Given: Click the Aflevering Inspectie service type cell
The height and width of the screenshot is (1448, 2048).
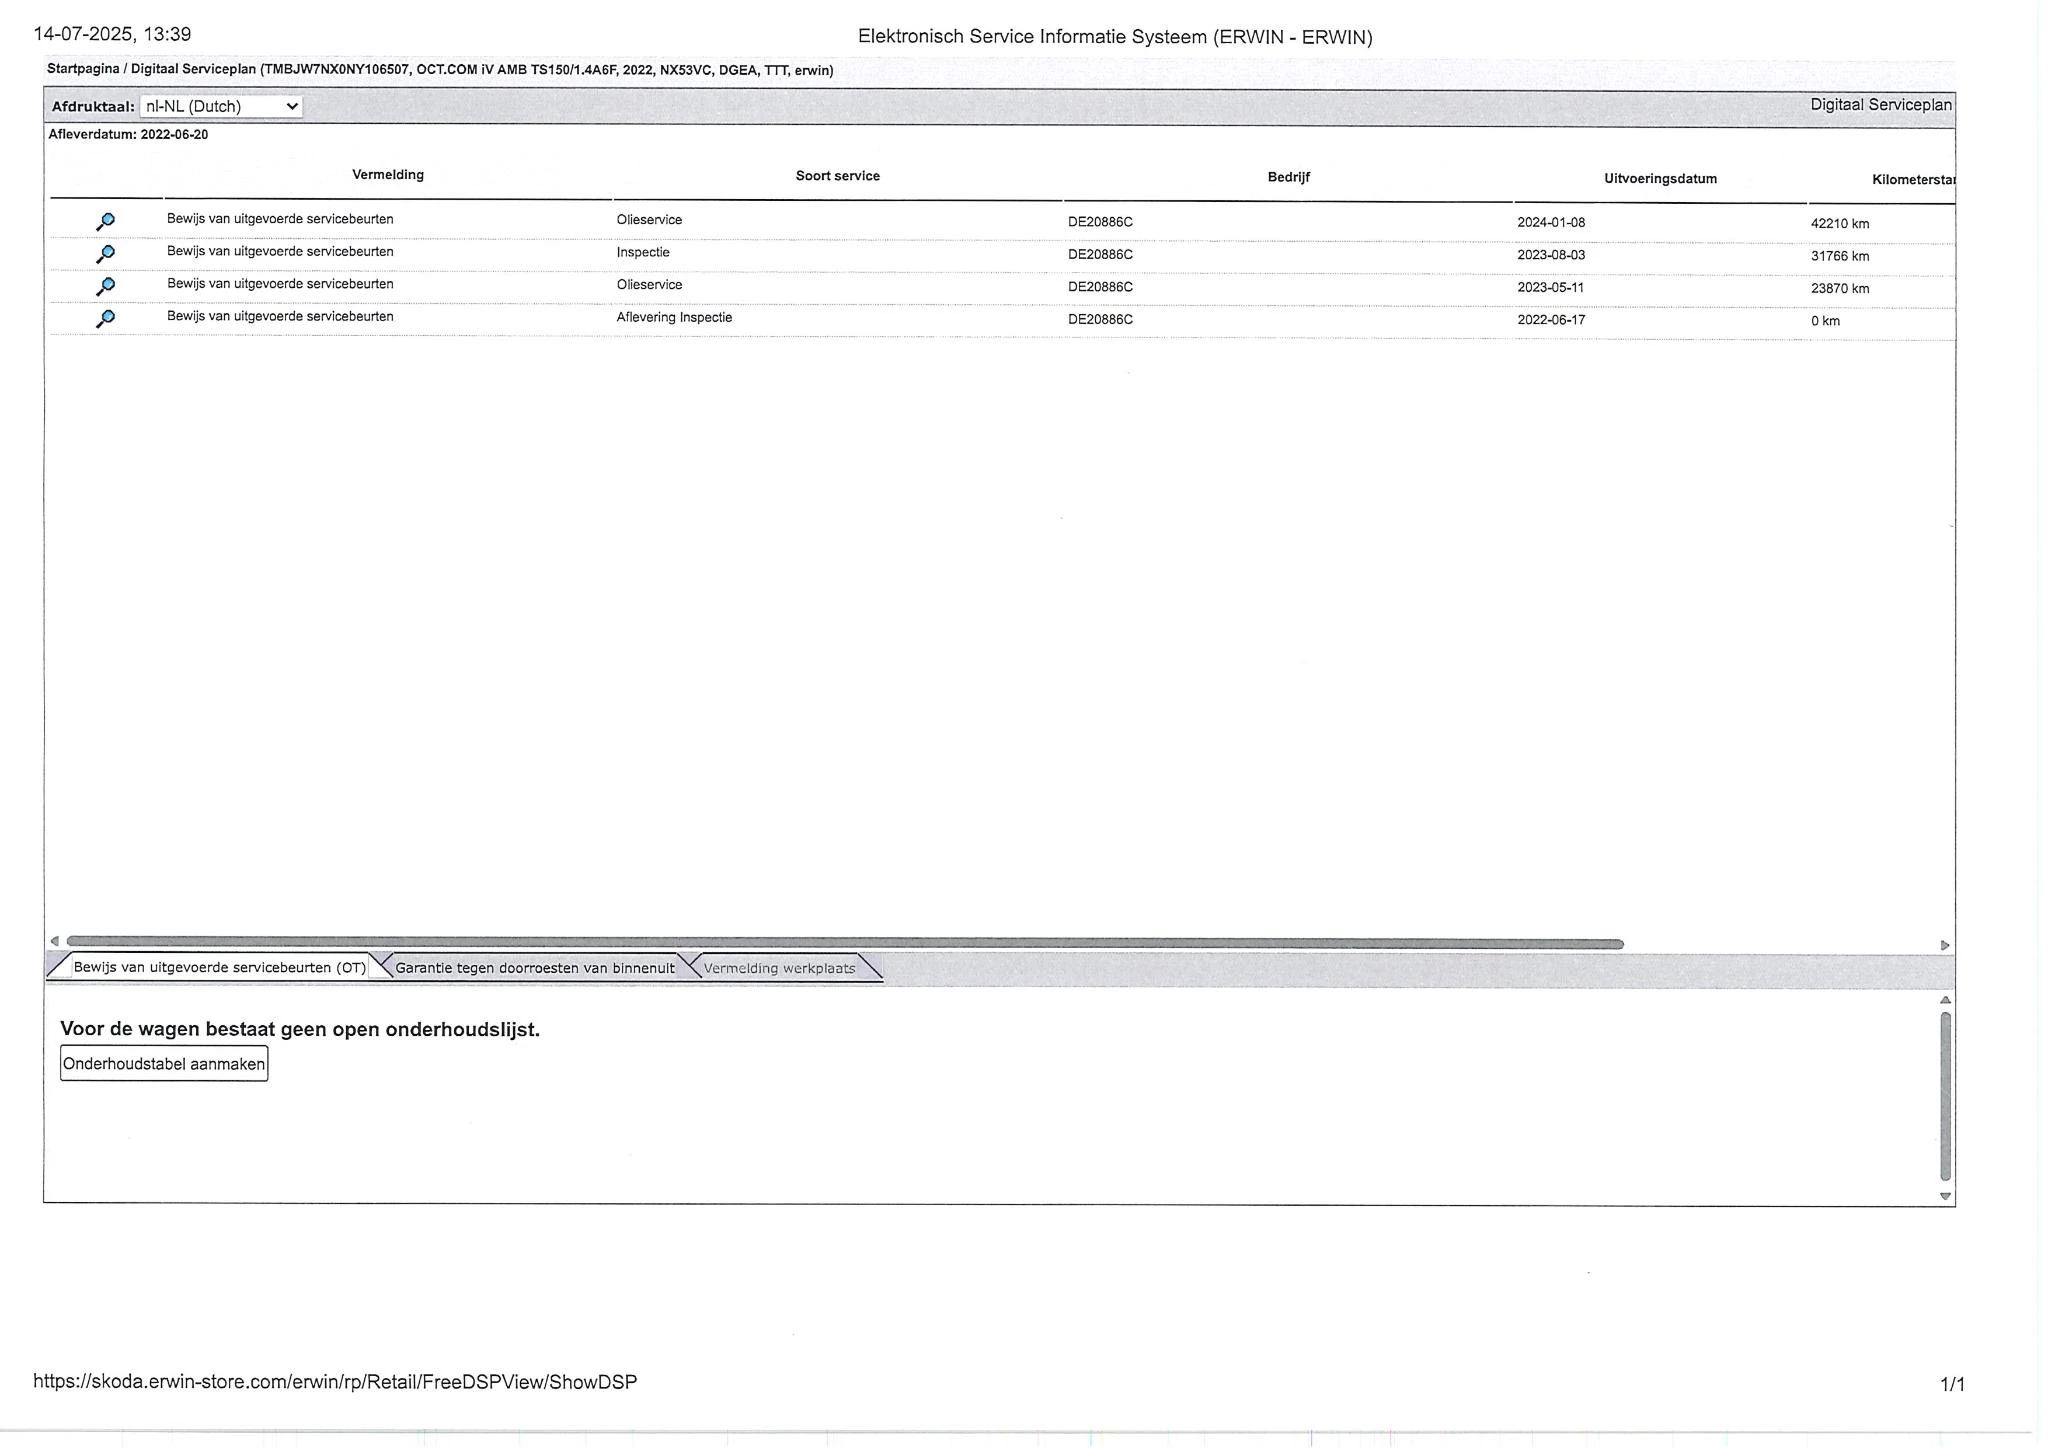Looking at the screenshot, I should pos(674,317).
